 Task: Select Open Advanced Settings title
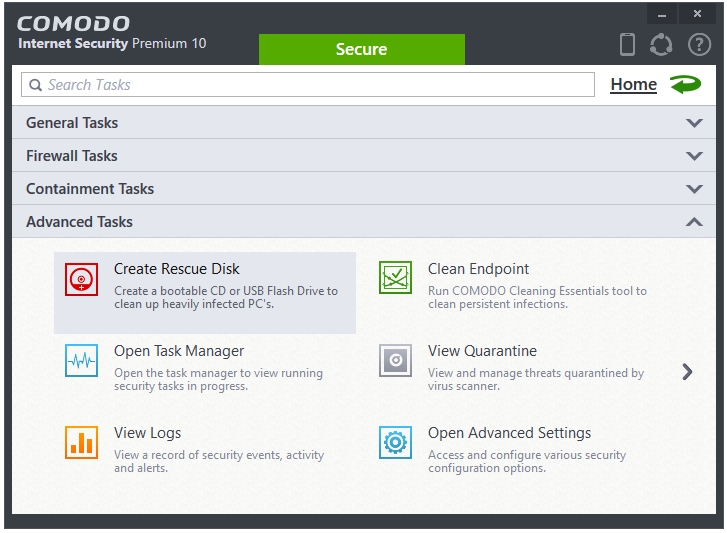tap(509, 433)
